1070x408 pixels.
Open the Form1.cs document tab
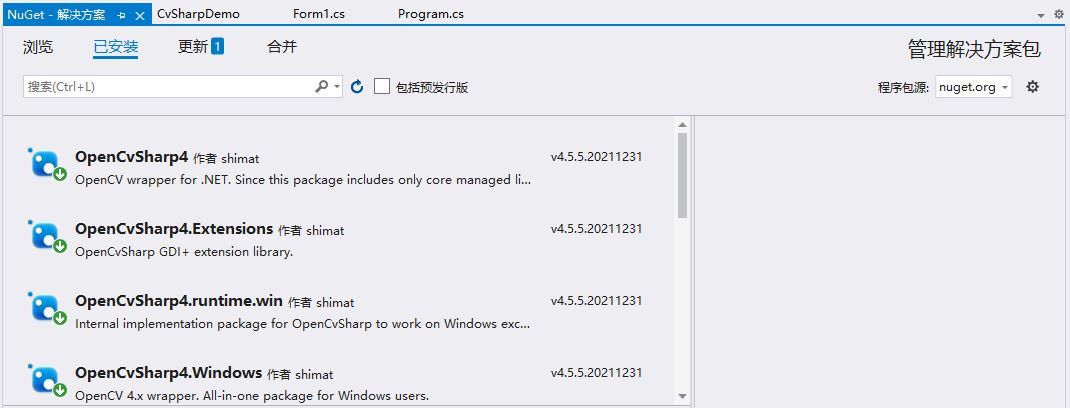tap(319, 14)
